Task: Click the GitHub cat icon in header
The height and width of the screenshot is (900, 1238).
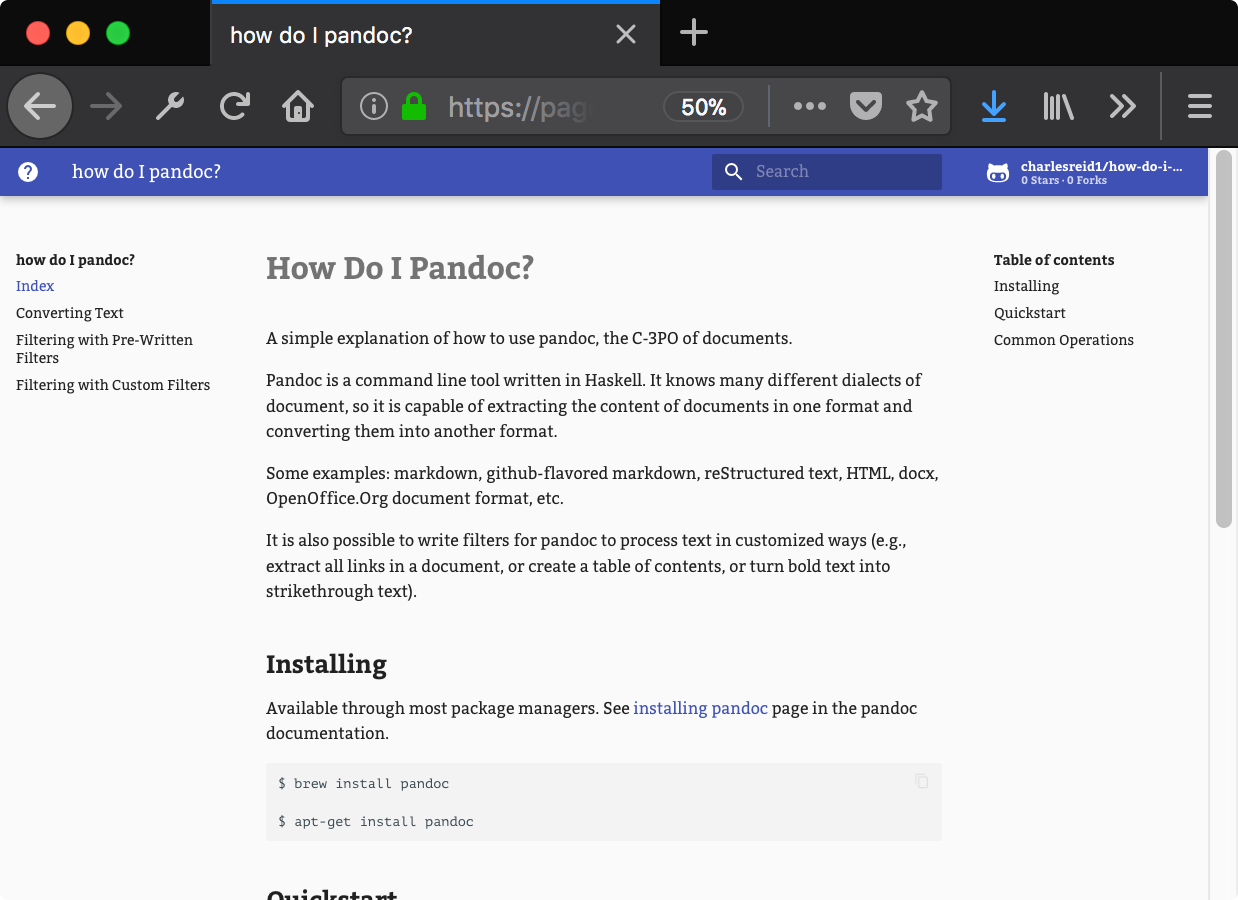Action: (x=998, y=172)
